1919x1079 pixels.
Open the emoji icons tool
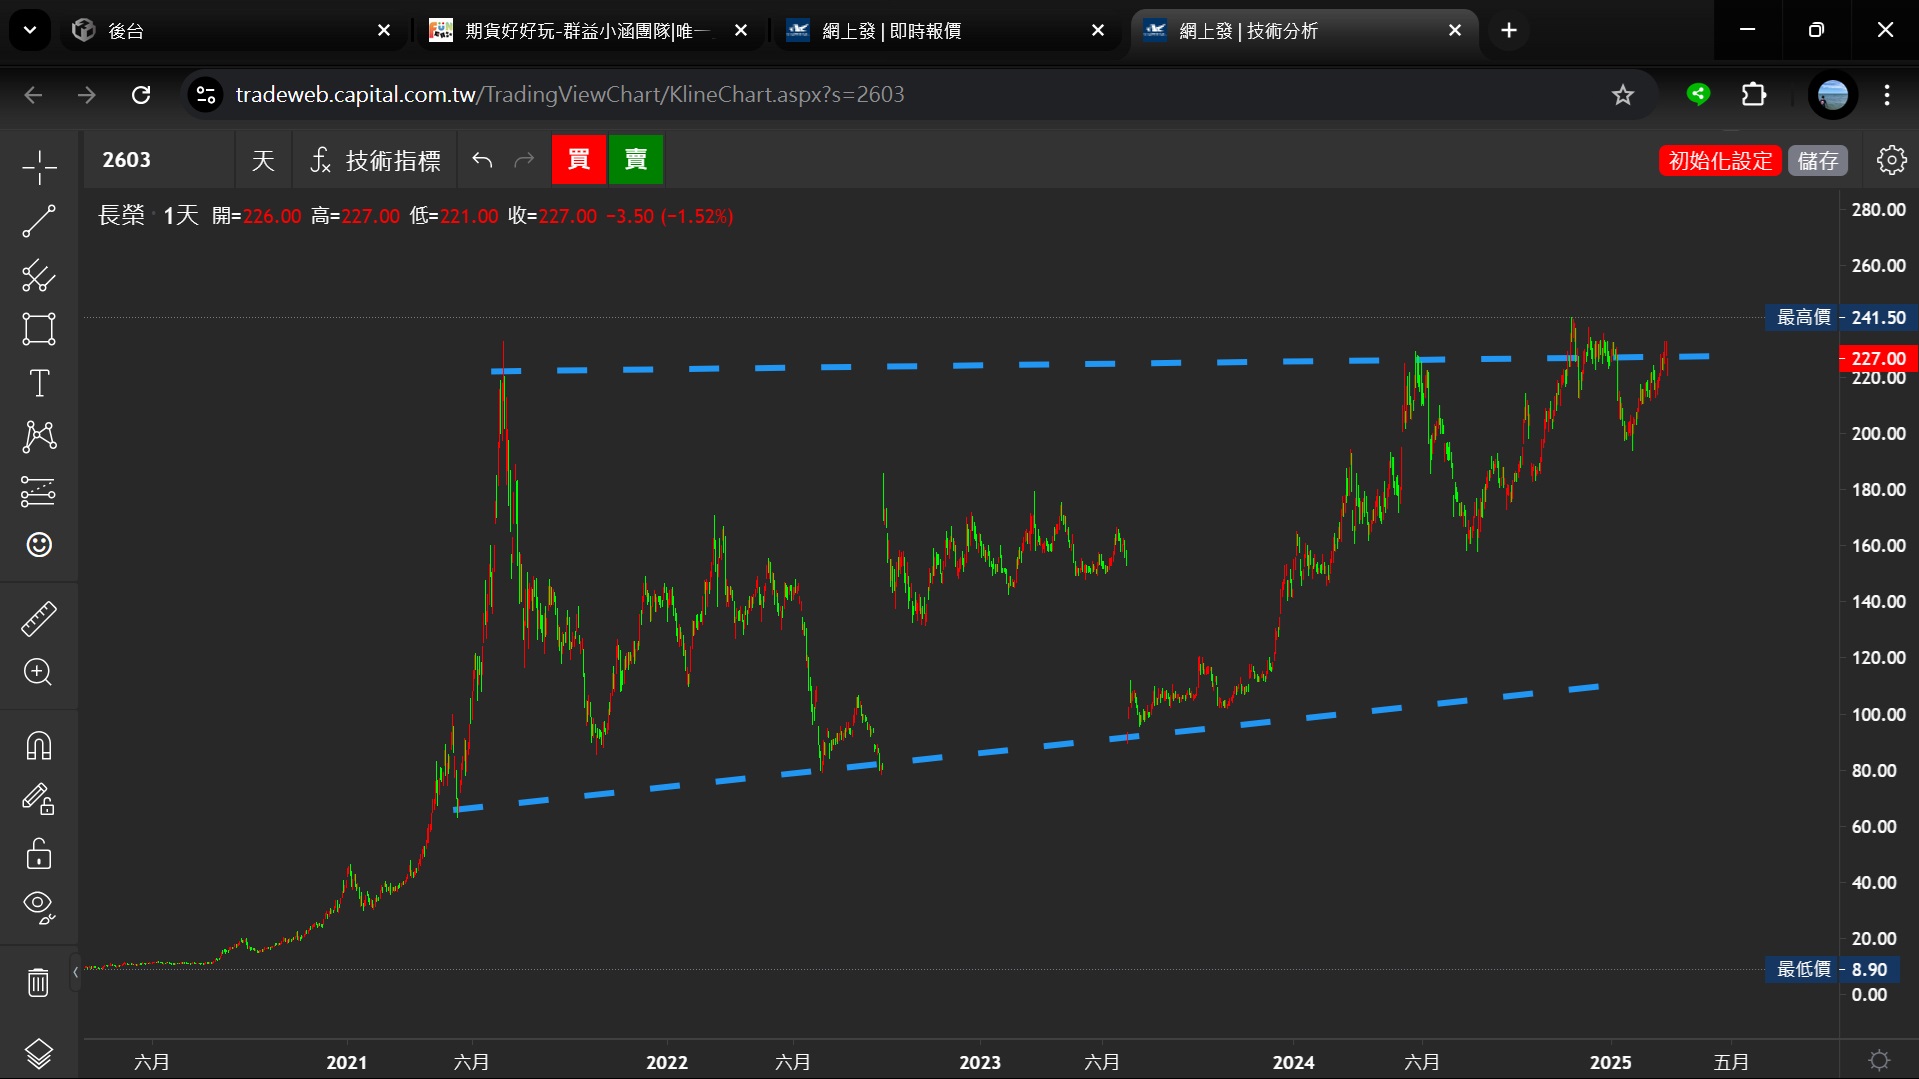tap(39, 545)
